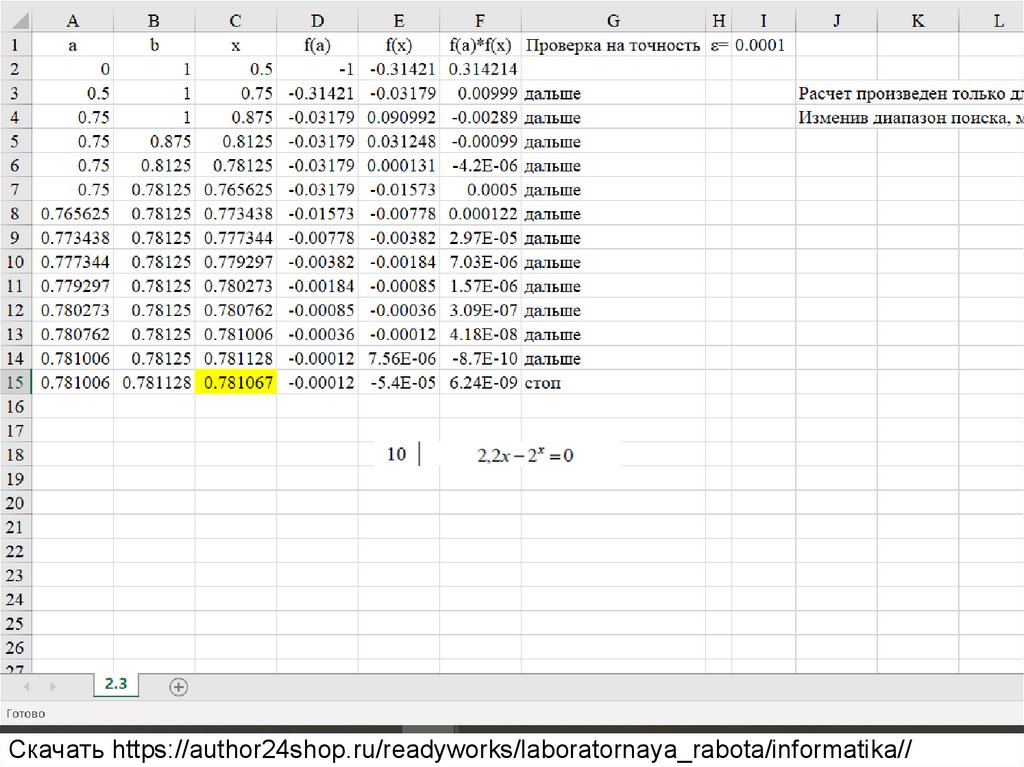Click cell 'Изменив диапазон поиска'

[910, 118]
